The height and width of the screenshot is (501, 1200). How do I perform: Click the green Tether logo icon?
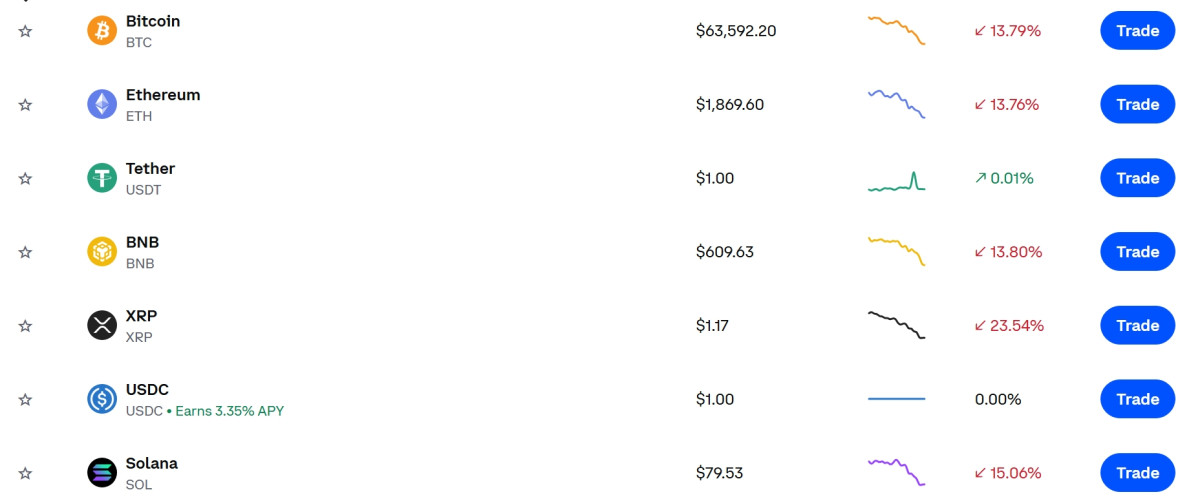(x=102, y=178)
